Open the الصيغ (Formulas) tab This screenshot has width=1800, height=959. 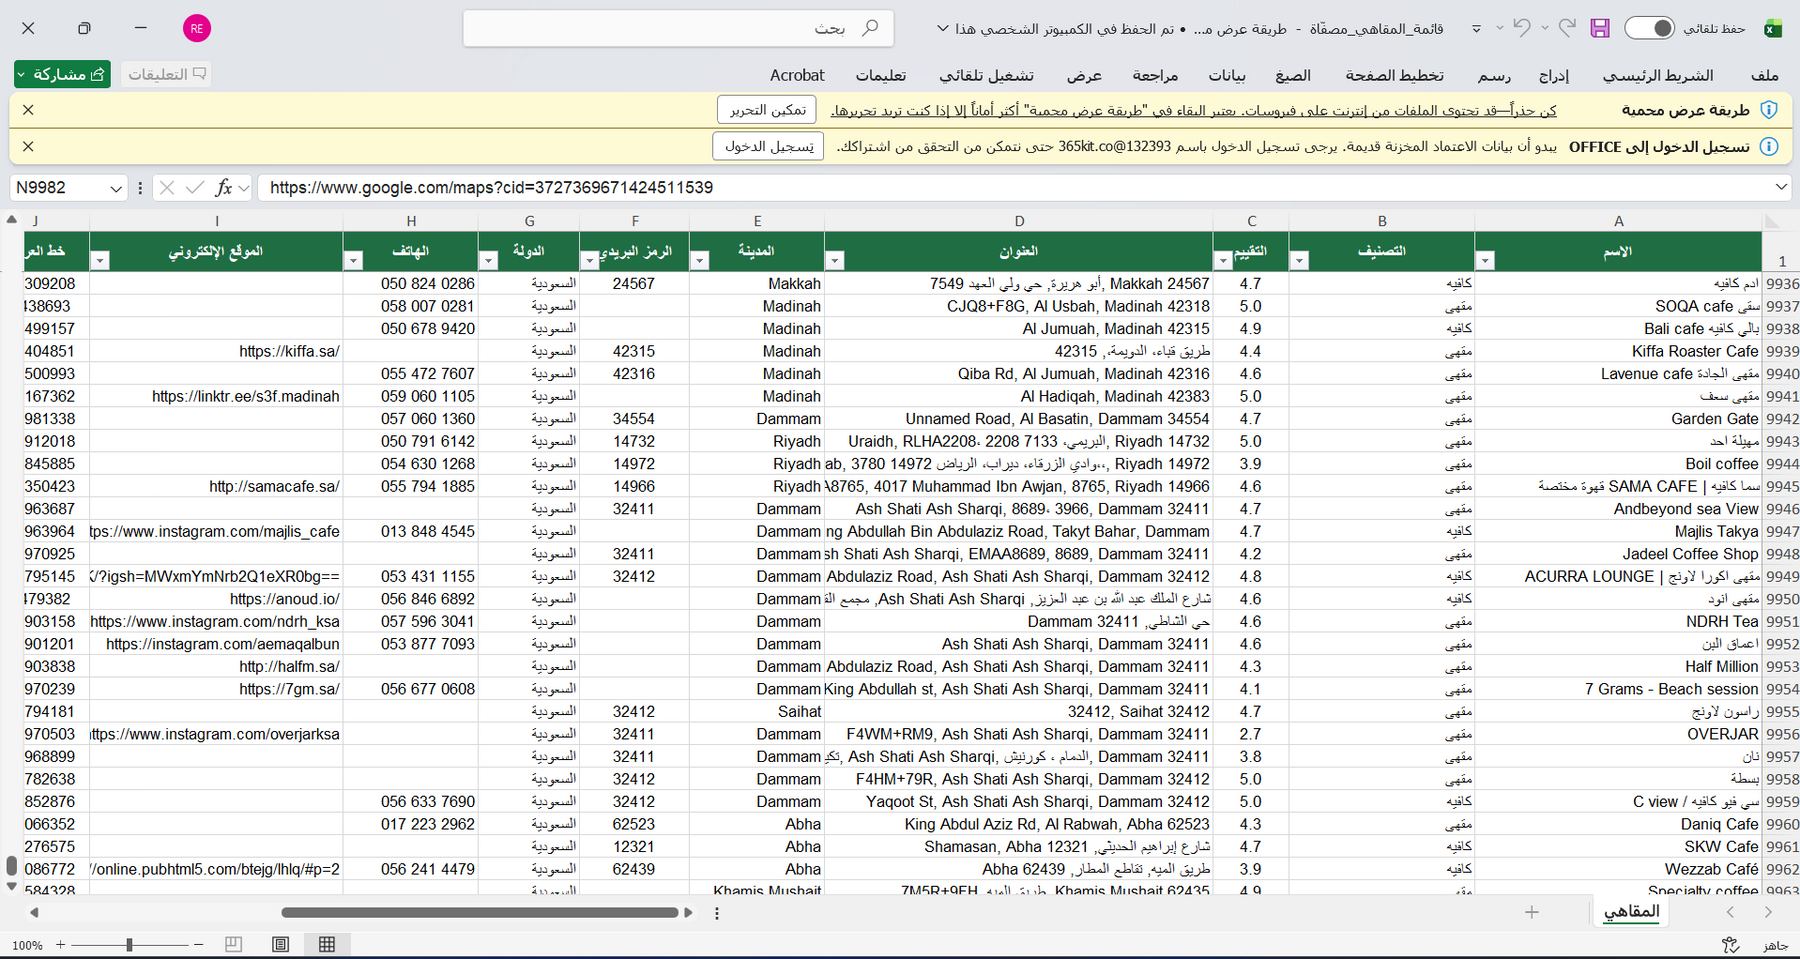point(1293,75)
